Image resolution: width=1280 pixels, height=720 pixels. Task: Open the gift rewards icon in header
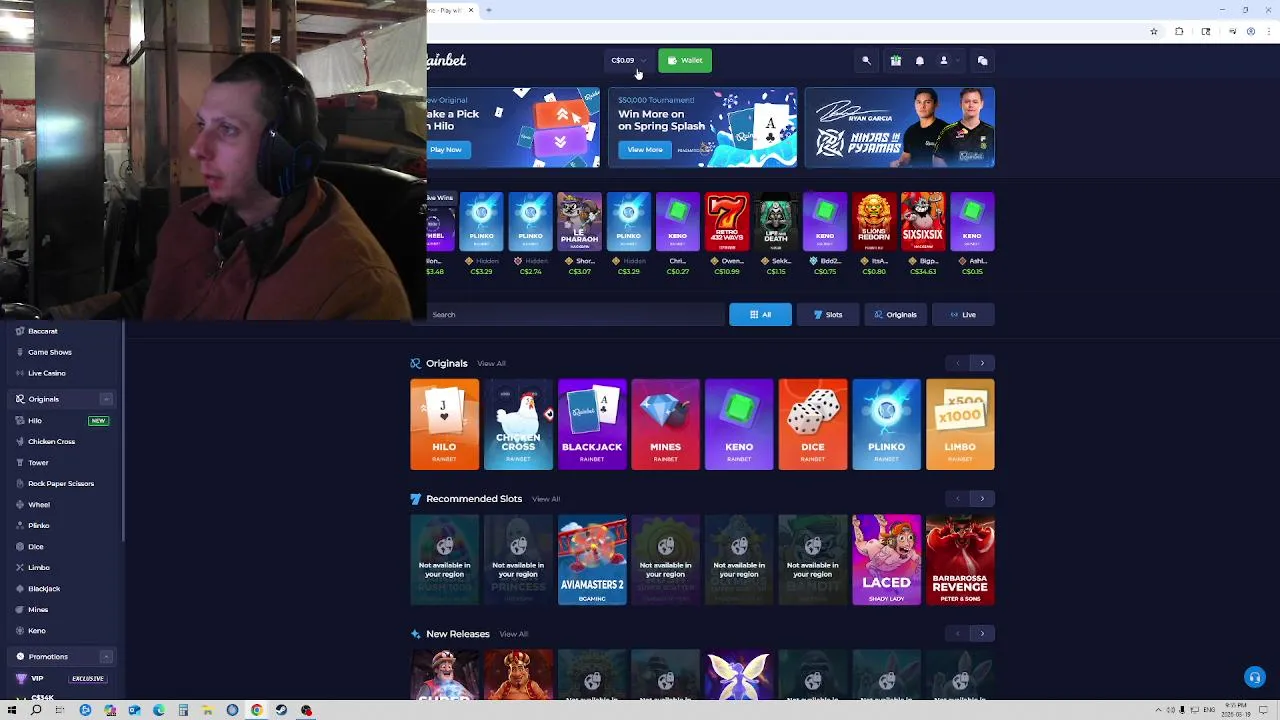(896, 61)
